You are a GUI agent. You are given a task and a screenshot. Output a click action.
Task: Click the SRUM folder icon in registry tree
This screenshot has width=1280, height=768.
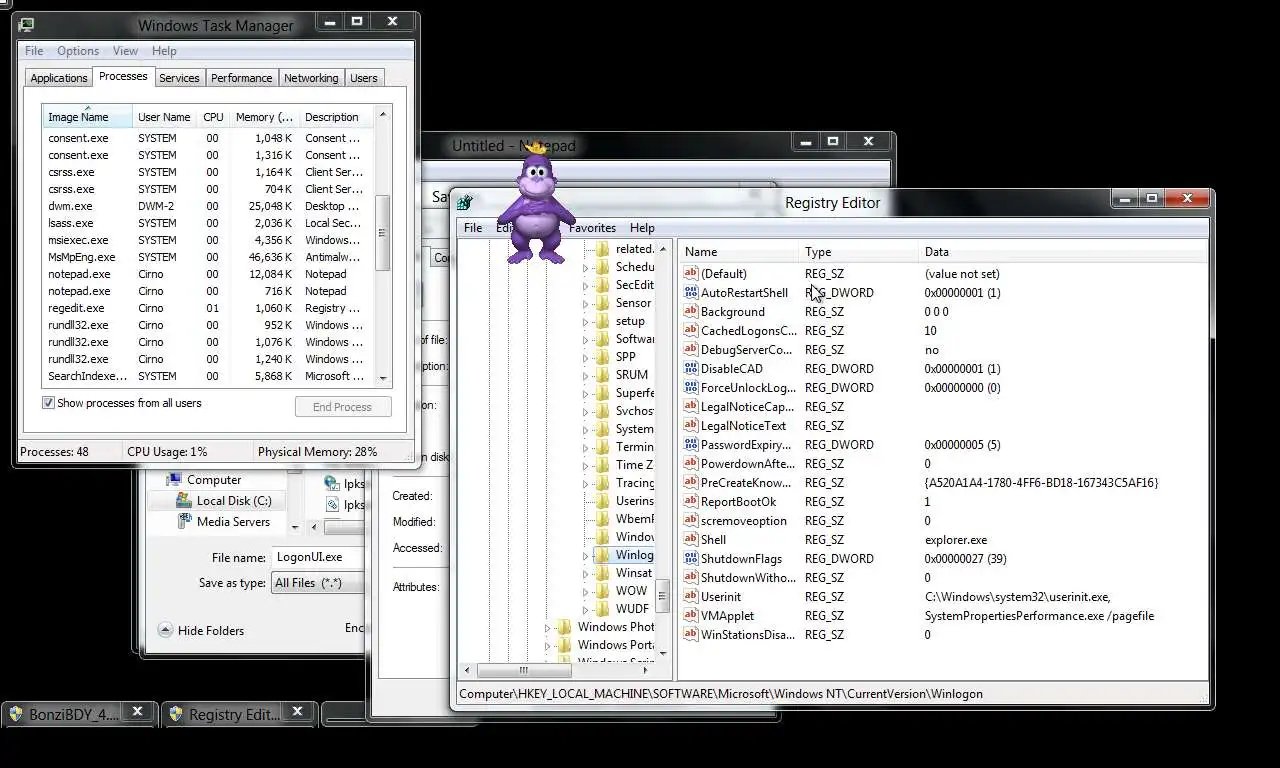coord(603,375)
